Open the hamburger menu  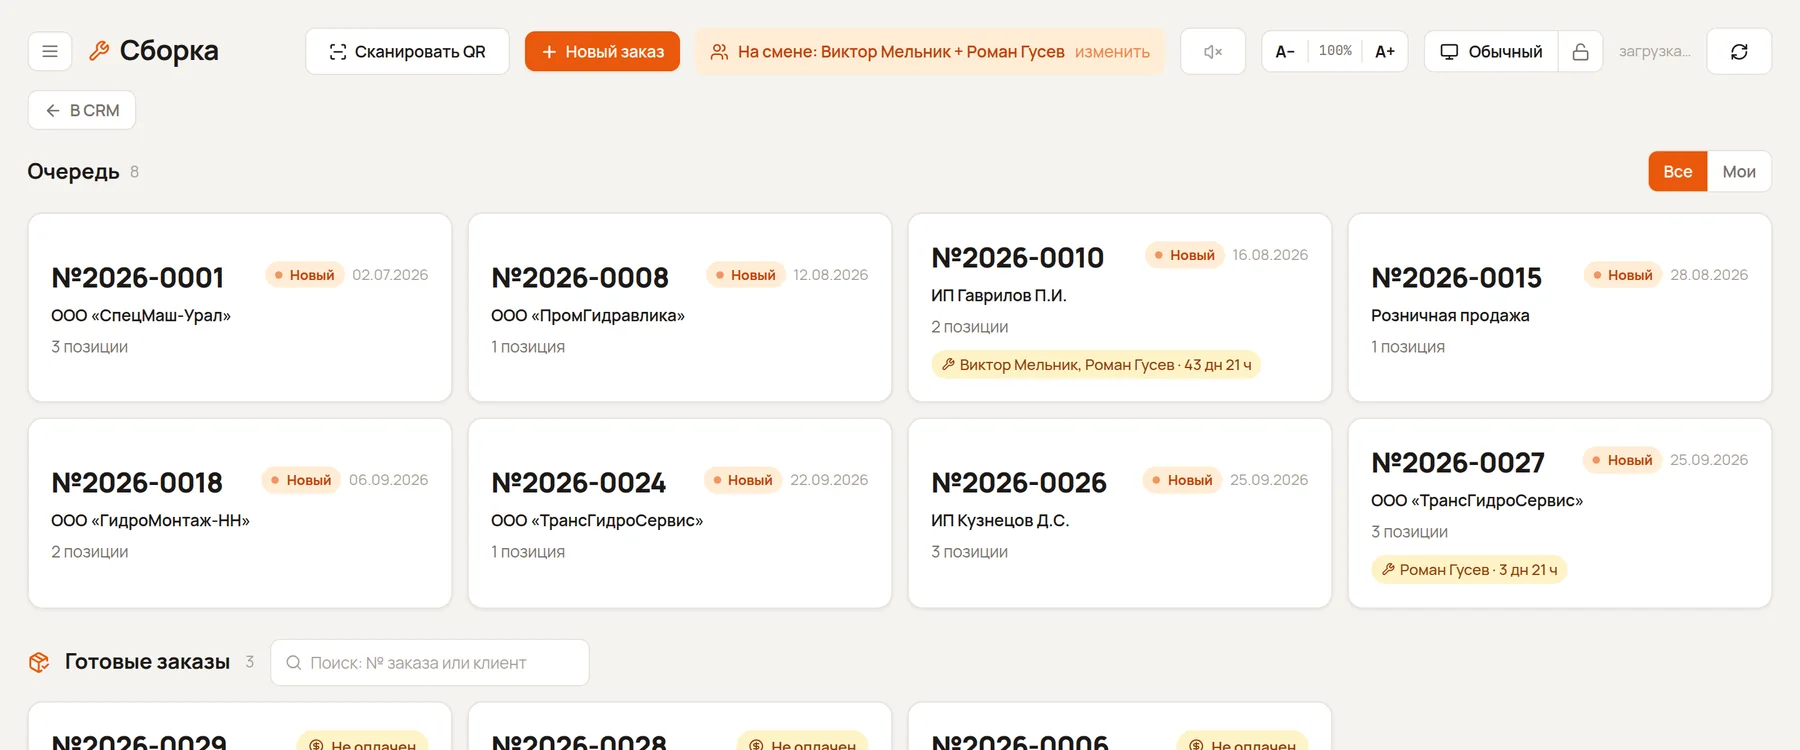click(50, 51)
